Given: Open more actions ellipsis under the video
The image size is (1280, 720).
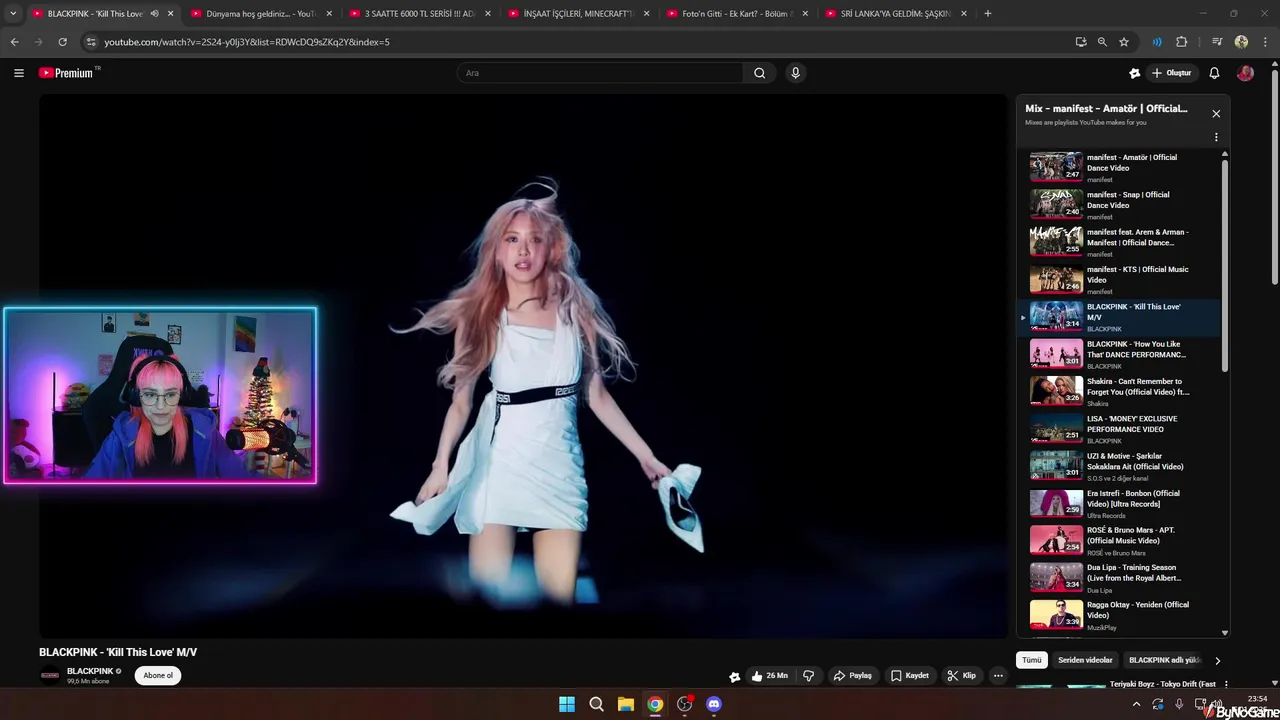Looking at the screenshot, I should [x=998, y=676].
